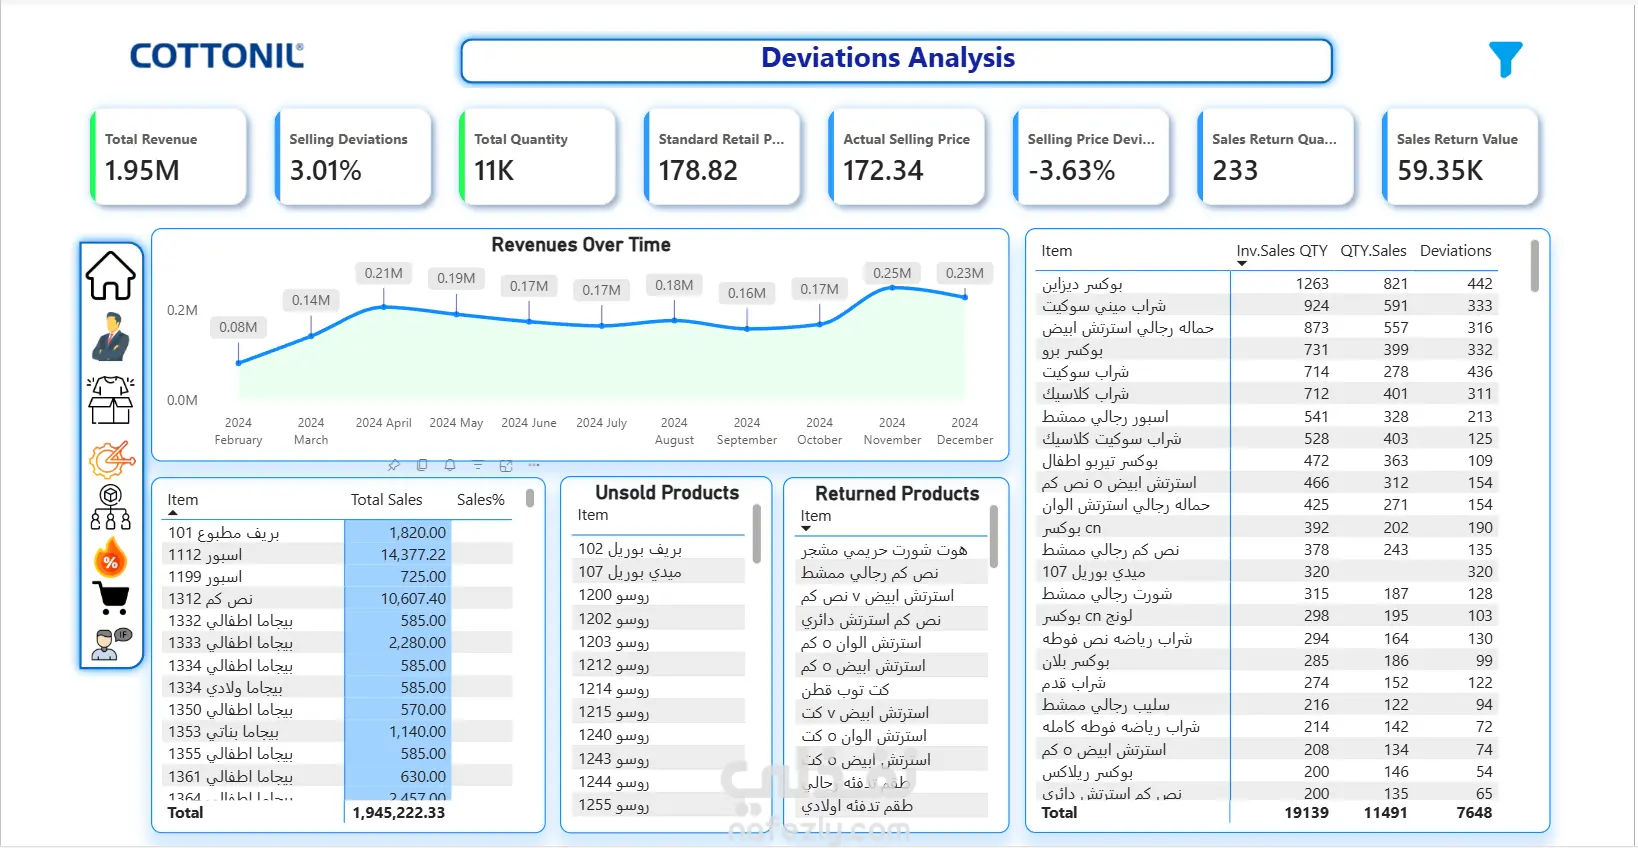Click the deviations table vertical scrollbar
Screen dimensions: 1638x848
1534,266
